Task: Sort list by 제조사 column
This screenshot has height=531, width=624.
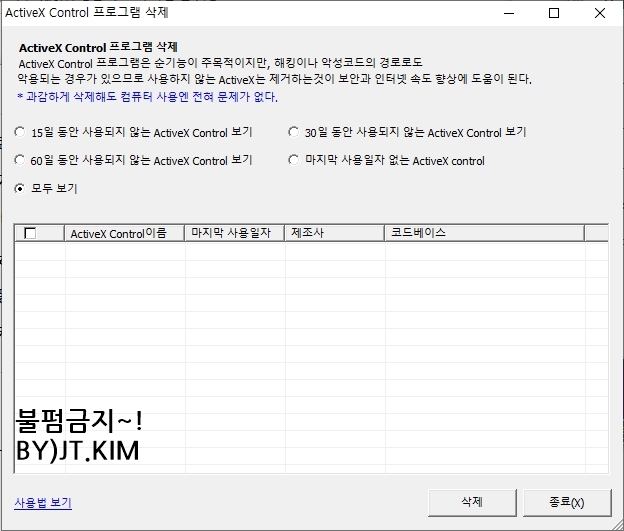Action: pos(334,233)
